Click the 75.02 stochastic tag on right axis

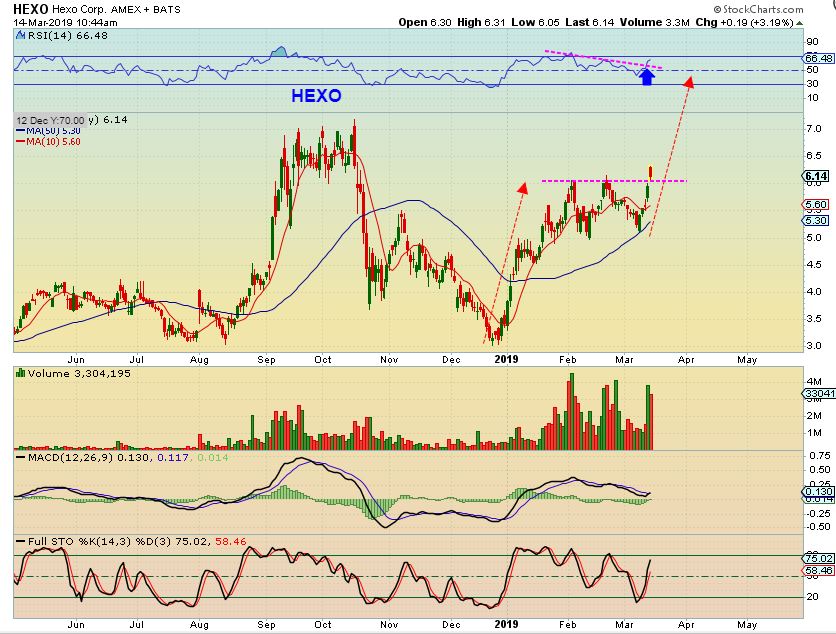818,558
